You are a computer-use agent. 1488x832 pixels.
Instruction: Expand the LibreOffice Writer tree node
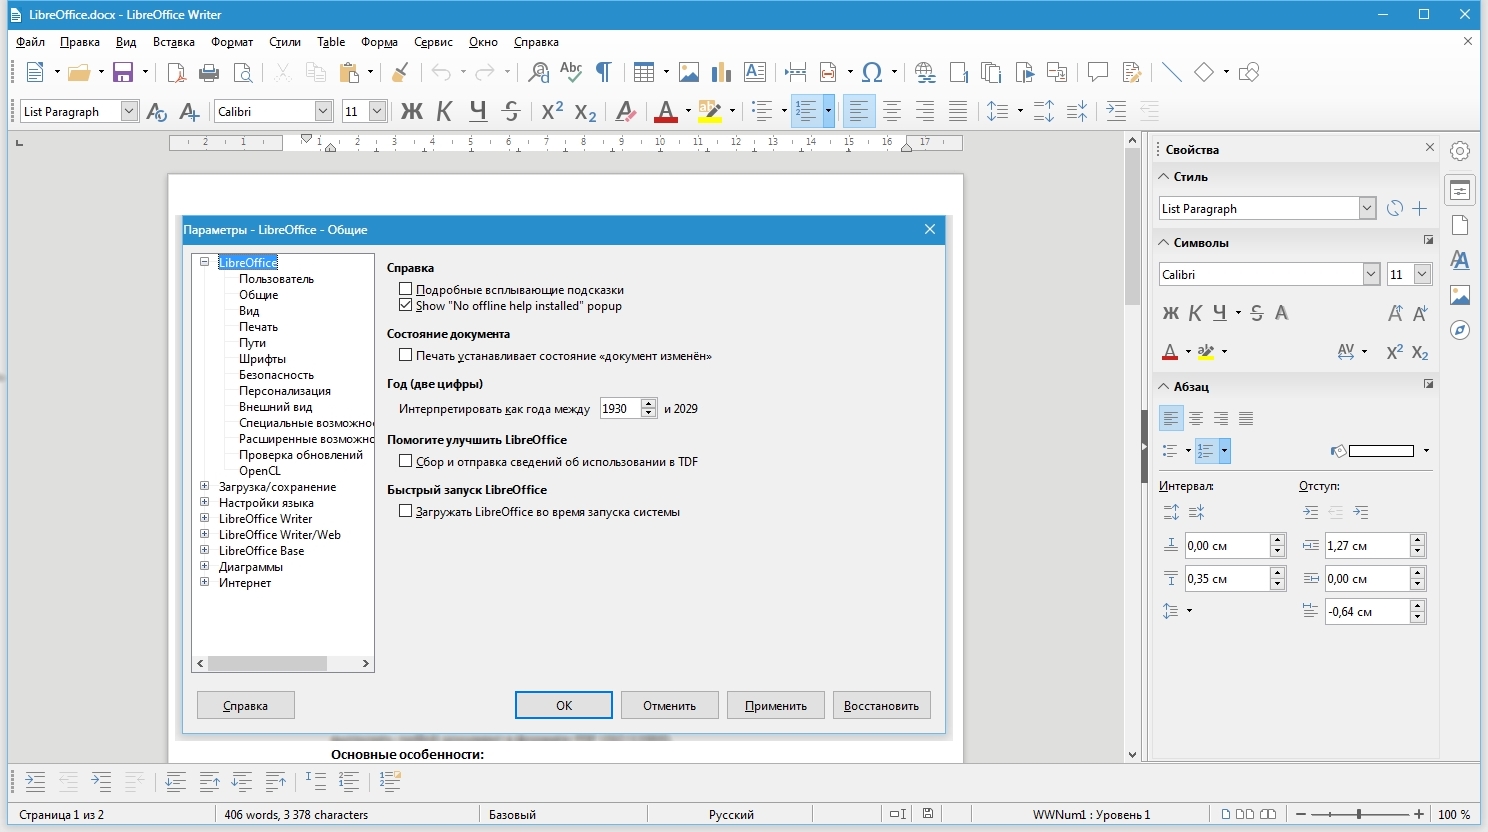tap(204, 518)
